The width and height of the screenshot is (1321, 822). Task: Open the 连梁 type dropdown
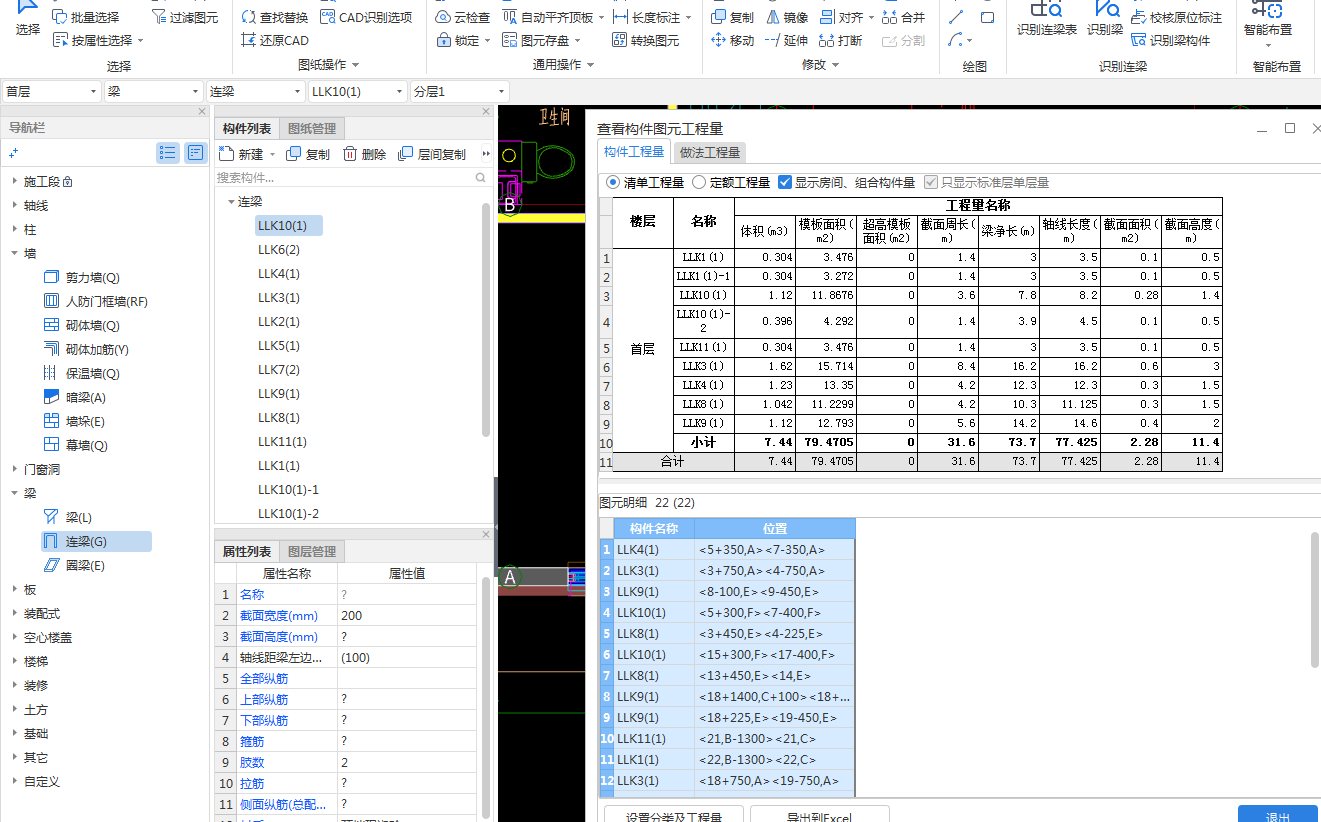pos(255,91)
